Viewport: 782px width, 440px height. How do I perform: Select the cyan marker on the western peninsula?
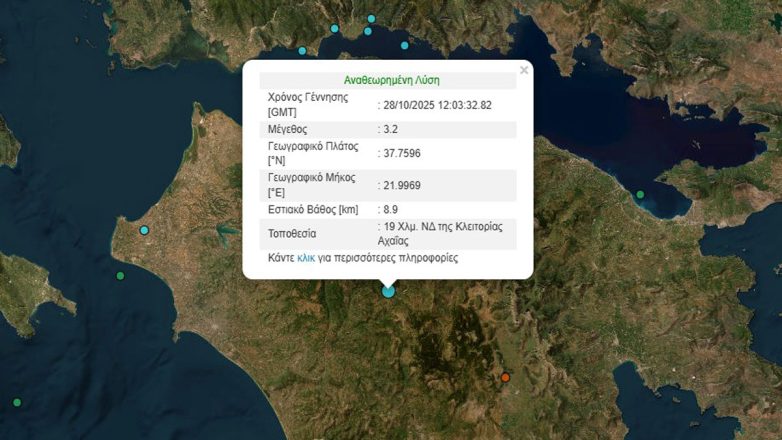(x=144, y=230)
